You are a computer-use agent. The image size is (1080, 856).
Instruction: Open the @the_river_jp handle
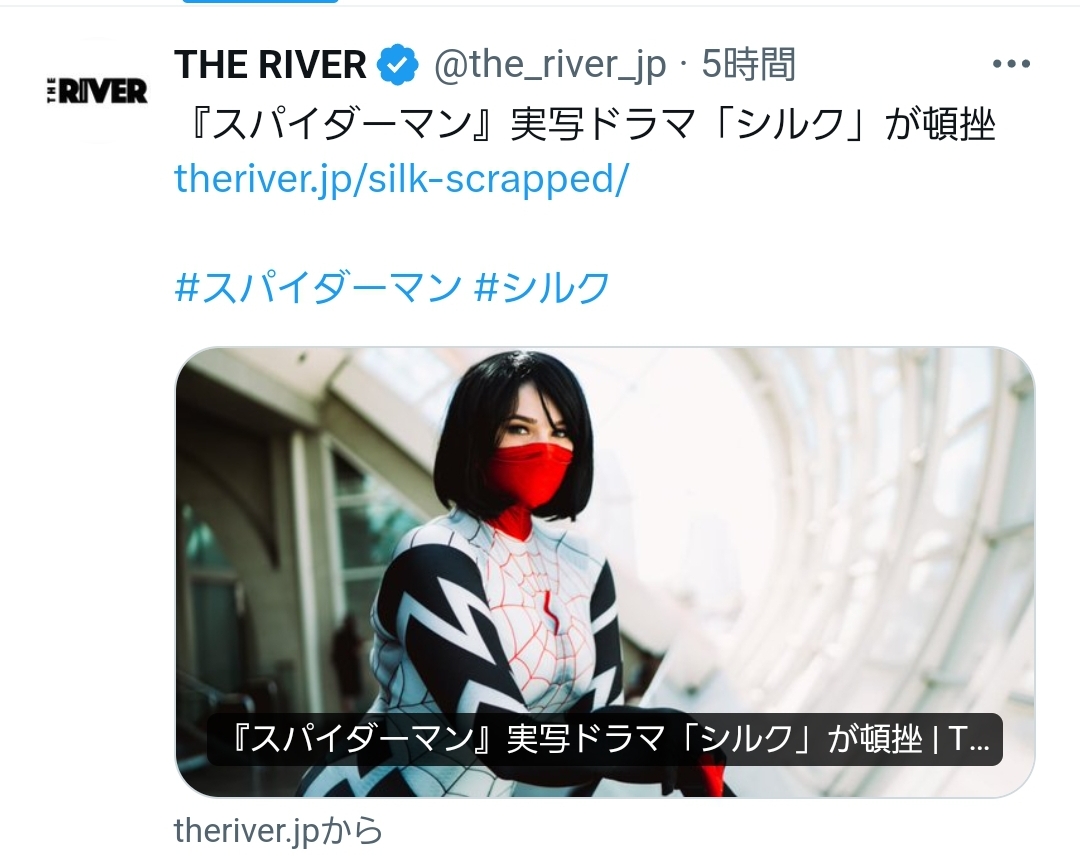(550, 65)
